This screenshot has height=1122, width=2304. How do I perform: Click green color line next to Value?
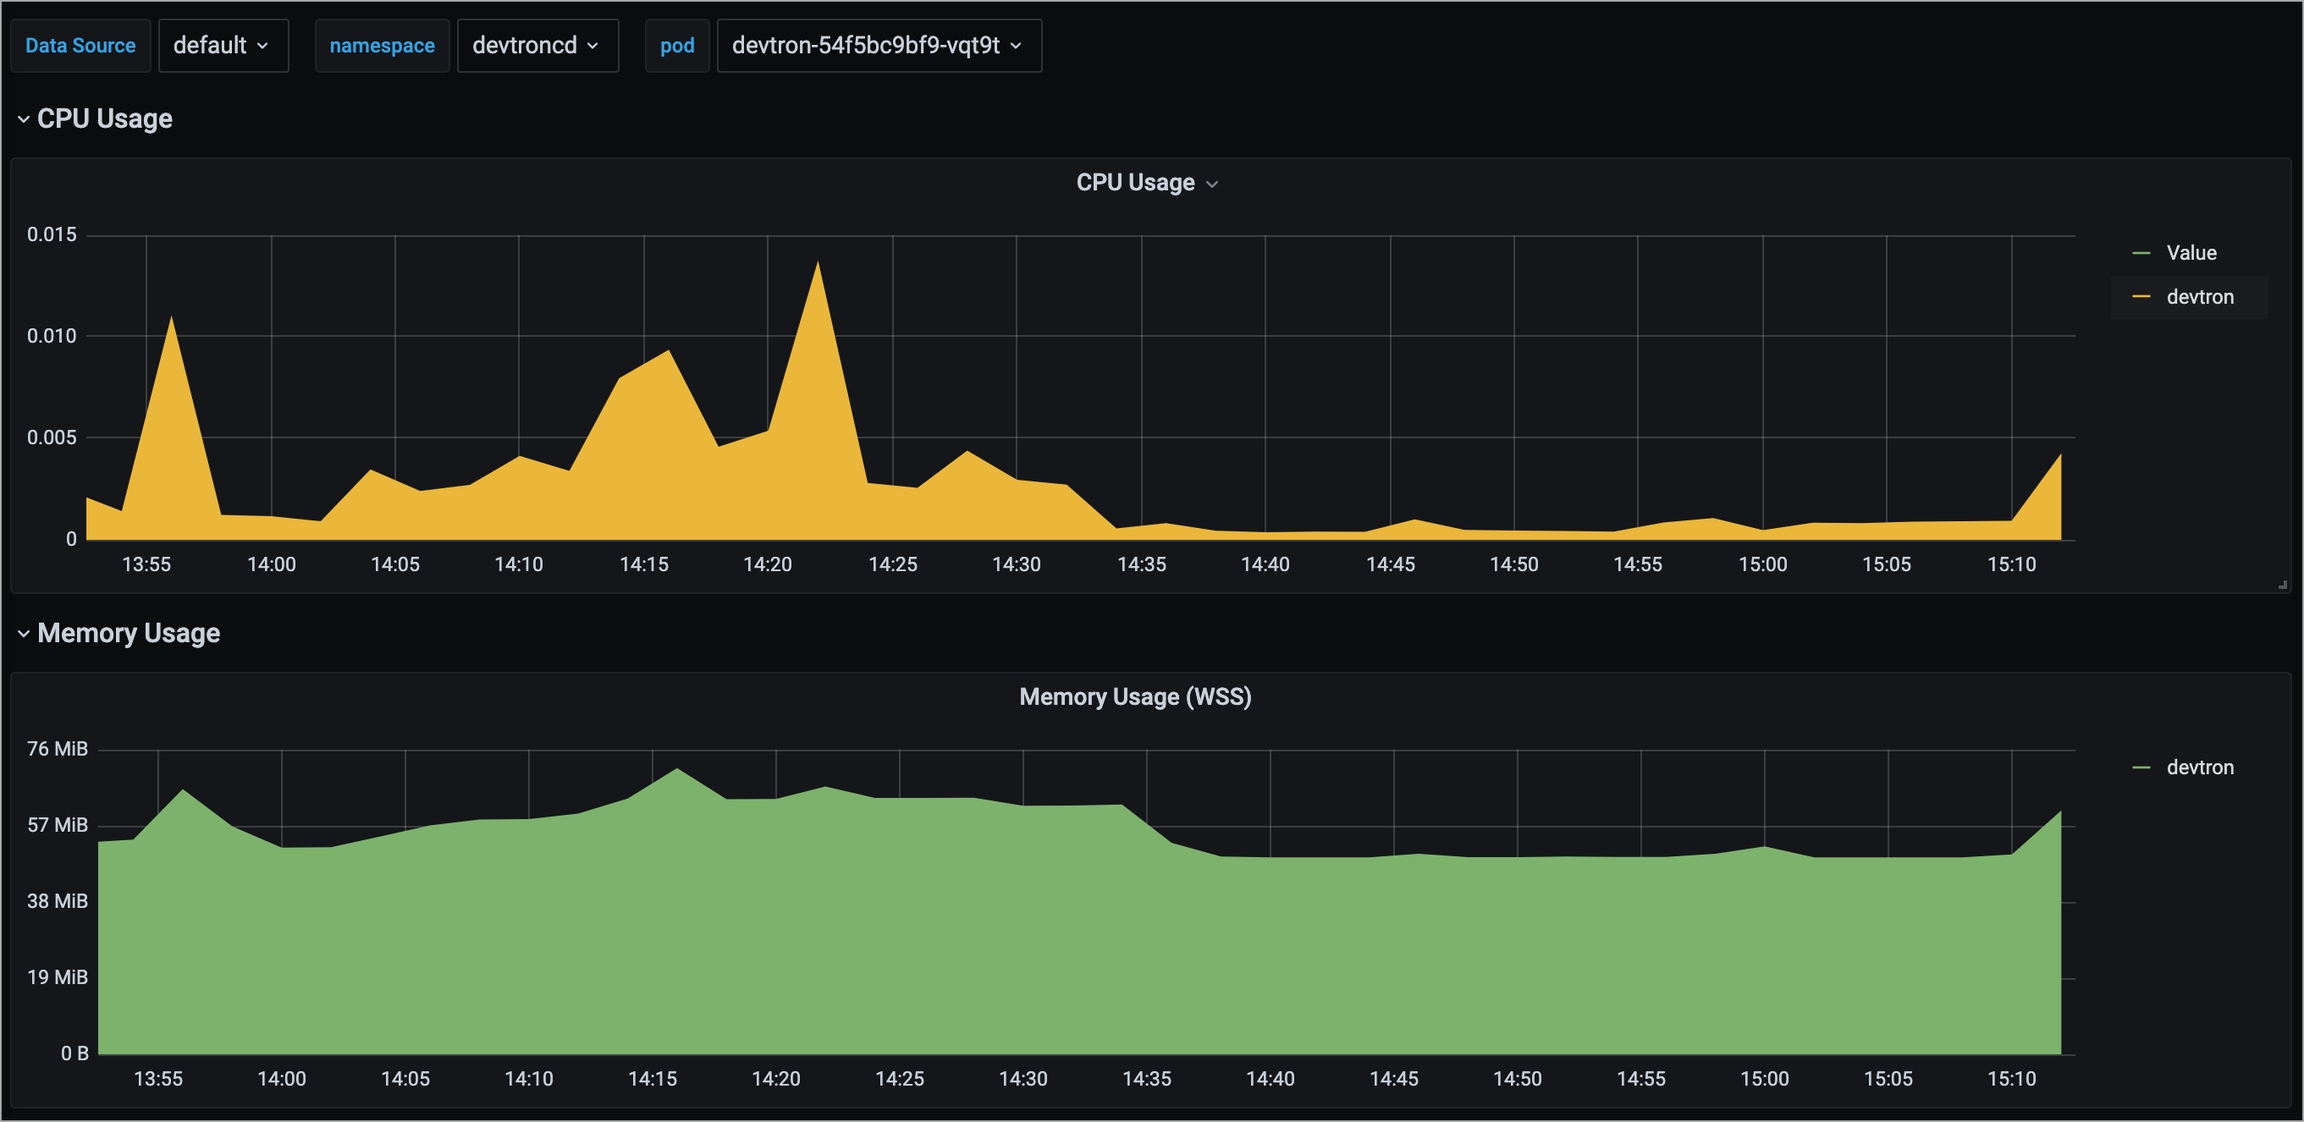coord(2141,253)
